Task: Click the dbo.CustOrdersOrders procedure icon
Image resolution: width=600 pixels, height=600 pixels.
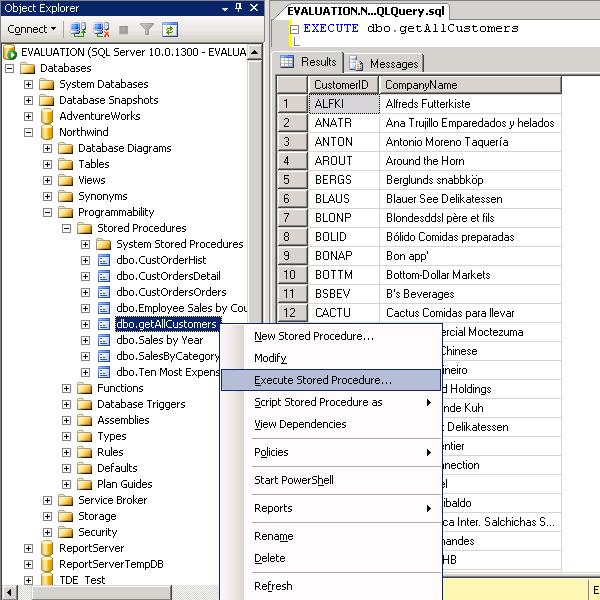Action: pyautogui.click(x=104, y=292)
